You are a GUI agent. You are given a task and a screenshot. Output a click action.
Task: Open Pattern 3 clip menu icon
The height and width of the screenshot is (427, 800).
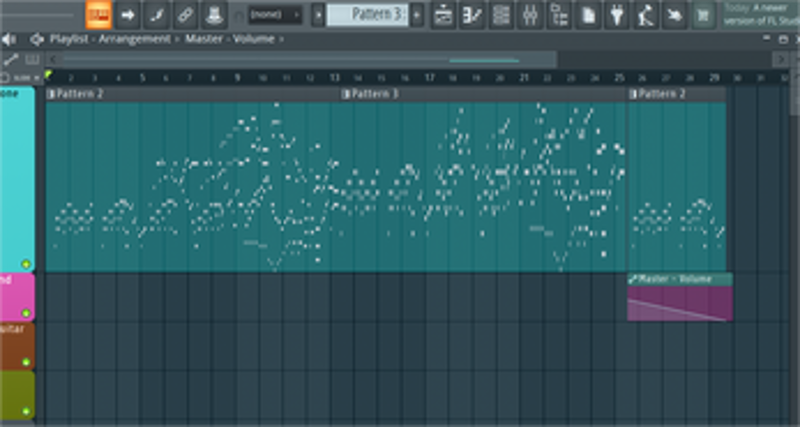click(x=346, y=94)
